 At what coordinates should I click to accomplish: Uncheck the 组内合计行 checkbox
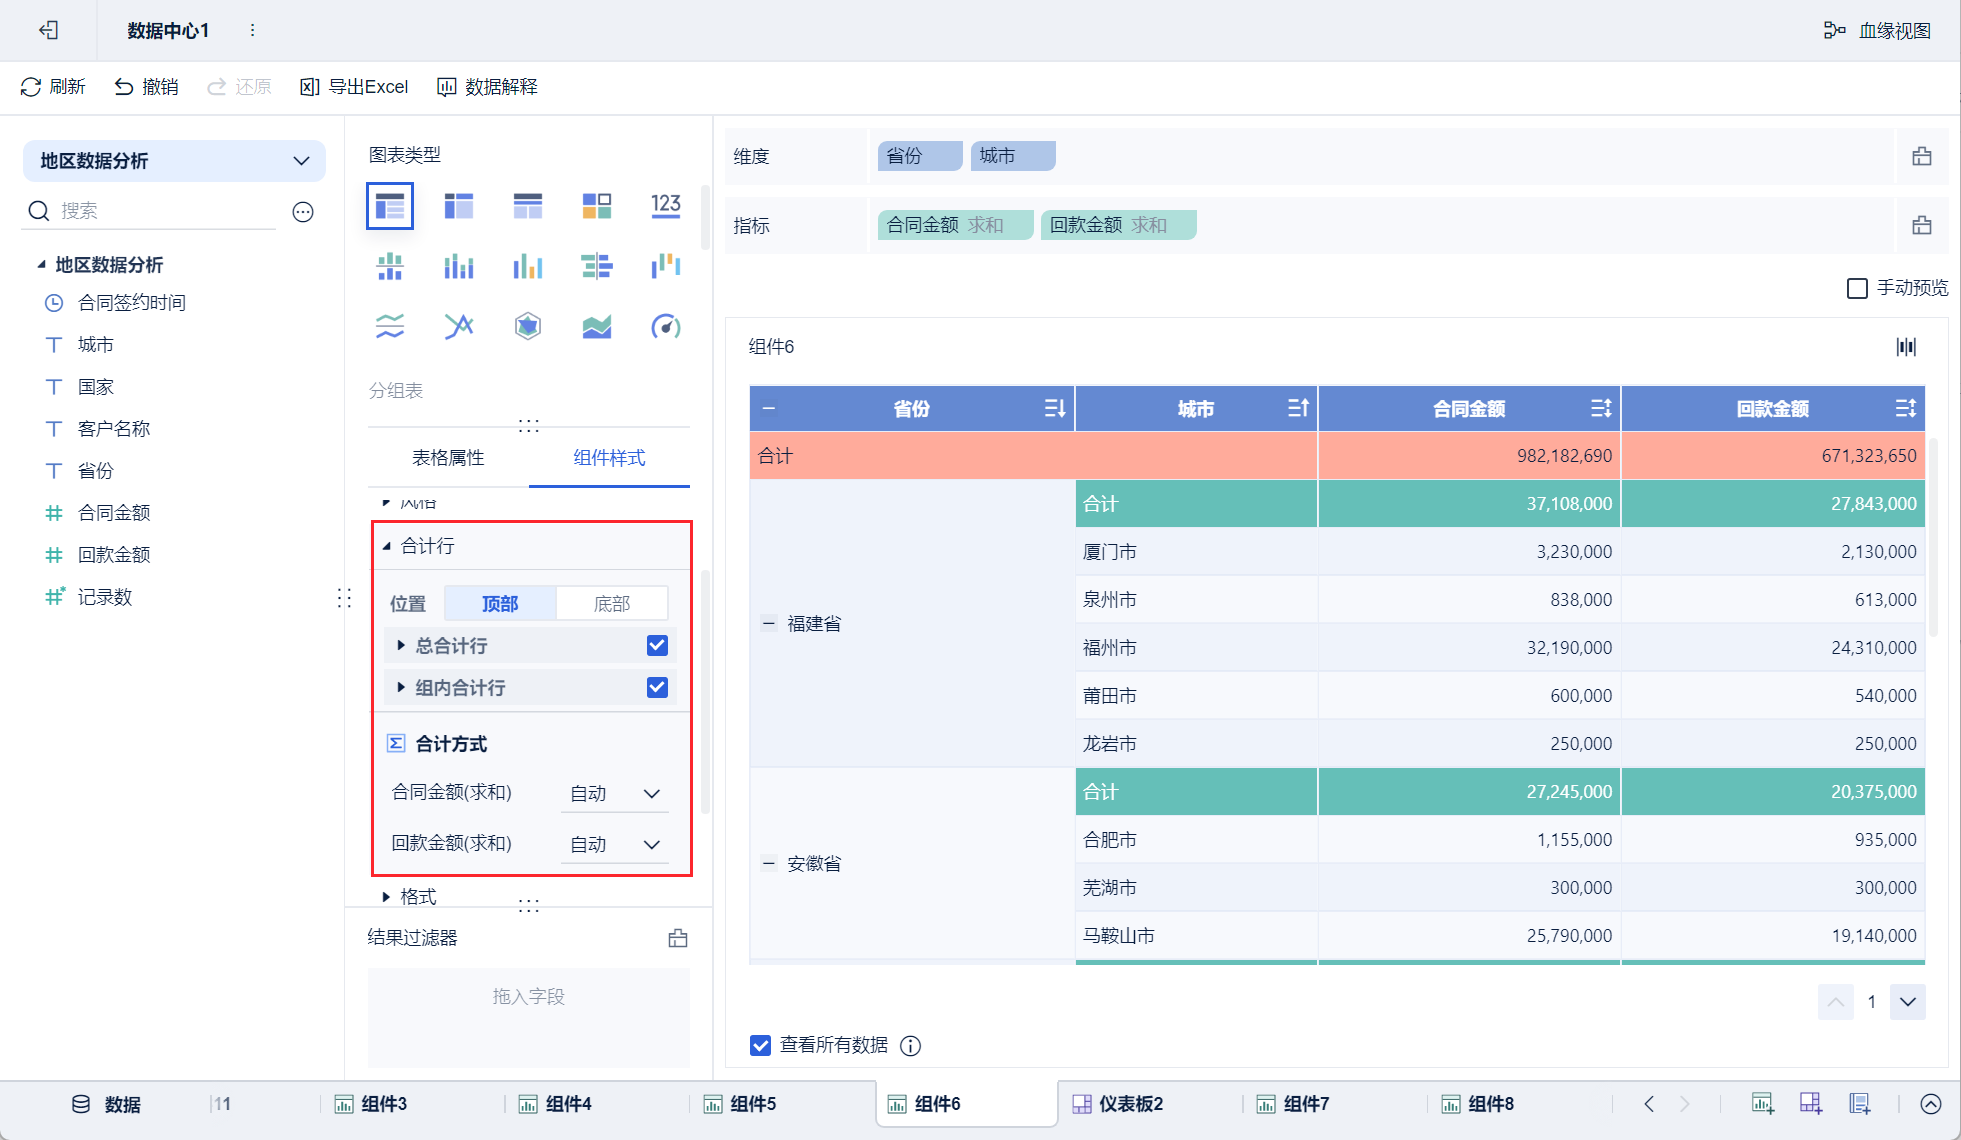click(x=657, y=687)
